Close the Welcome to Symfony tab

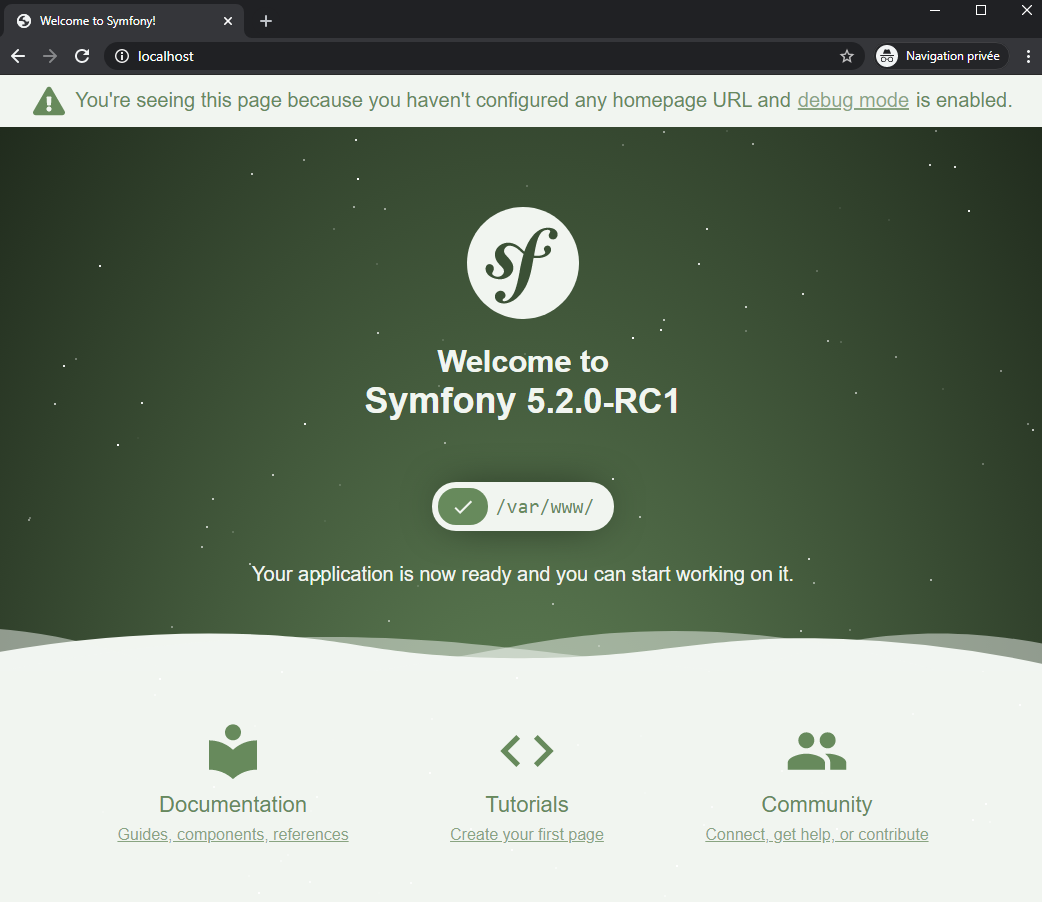pos(228,21)
